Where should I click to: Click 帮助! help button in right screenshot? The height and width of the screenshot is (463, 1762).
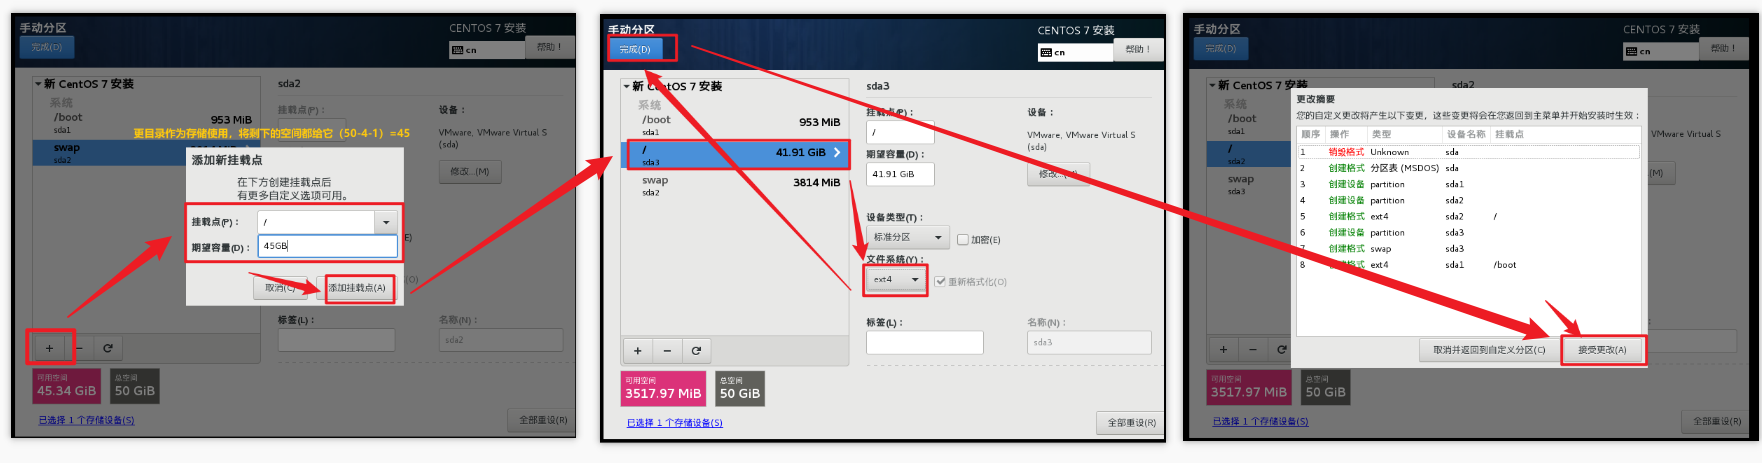click(x=1724, y=48)
